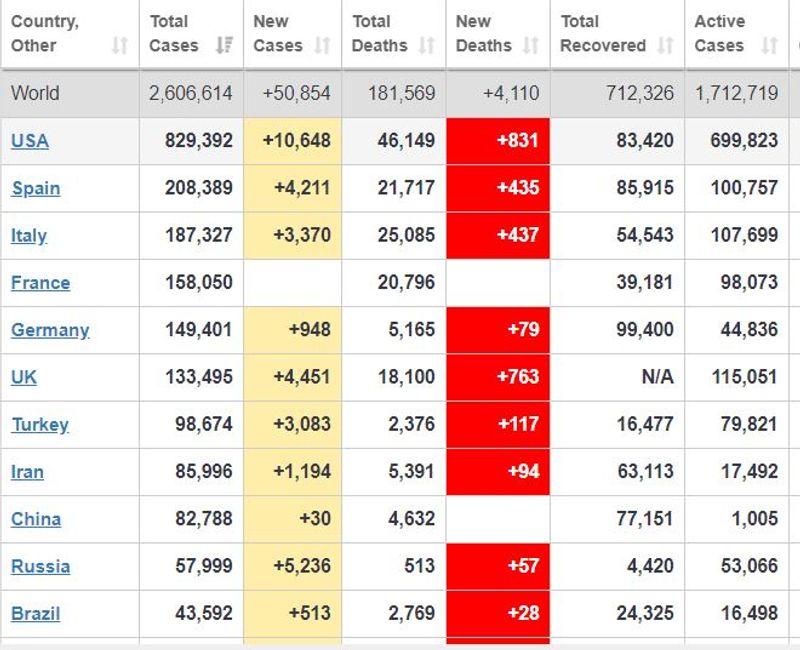Sort by Total Recovered arrows icon
The width and height of the screenshot is (800, 650).
pyautogui.click(x=665, y=46)
